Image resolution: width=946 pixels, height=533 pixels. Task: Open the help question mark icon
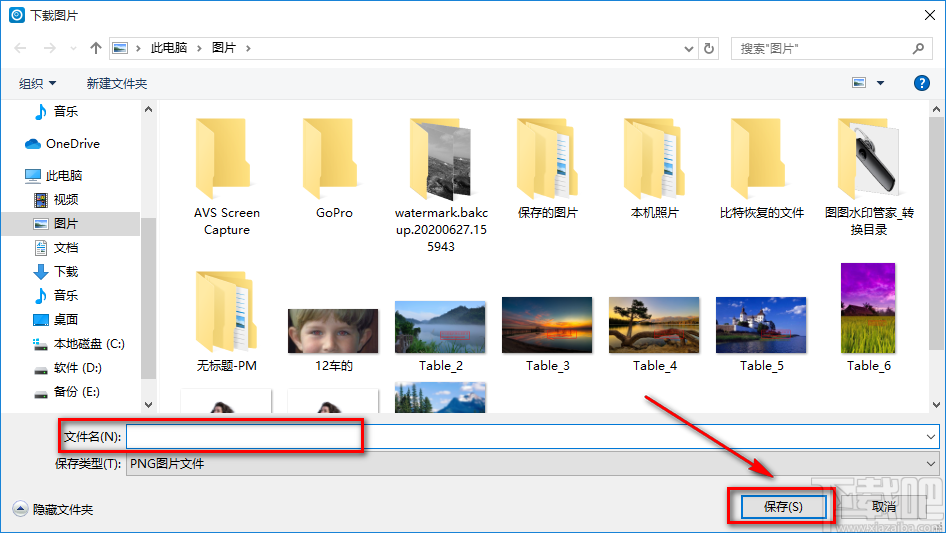click(x=921, y=83)
